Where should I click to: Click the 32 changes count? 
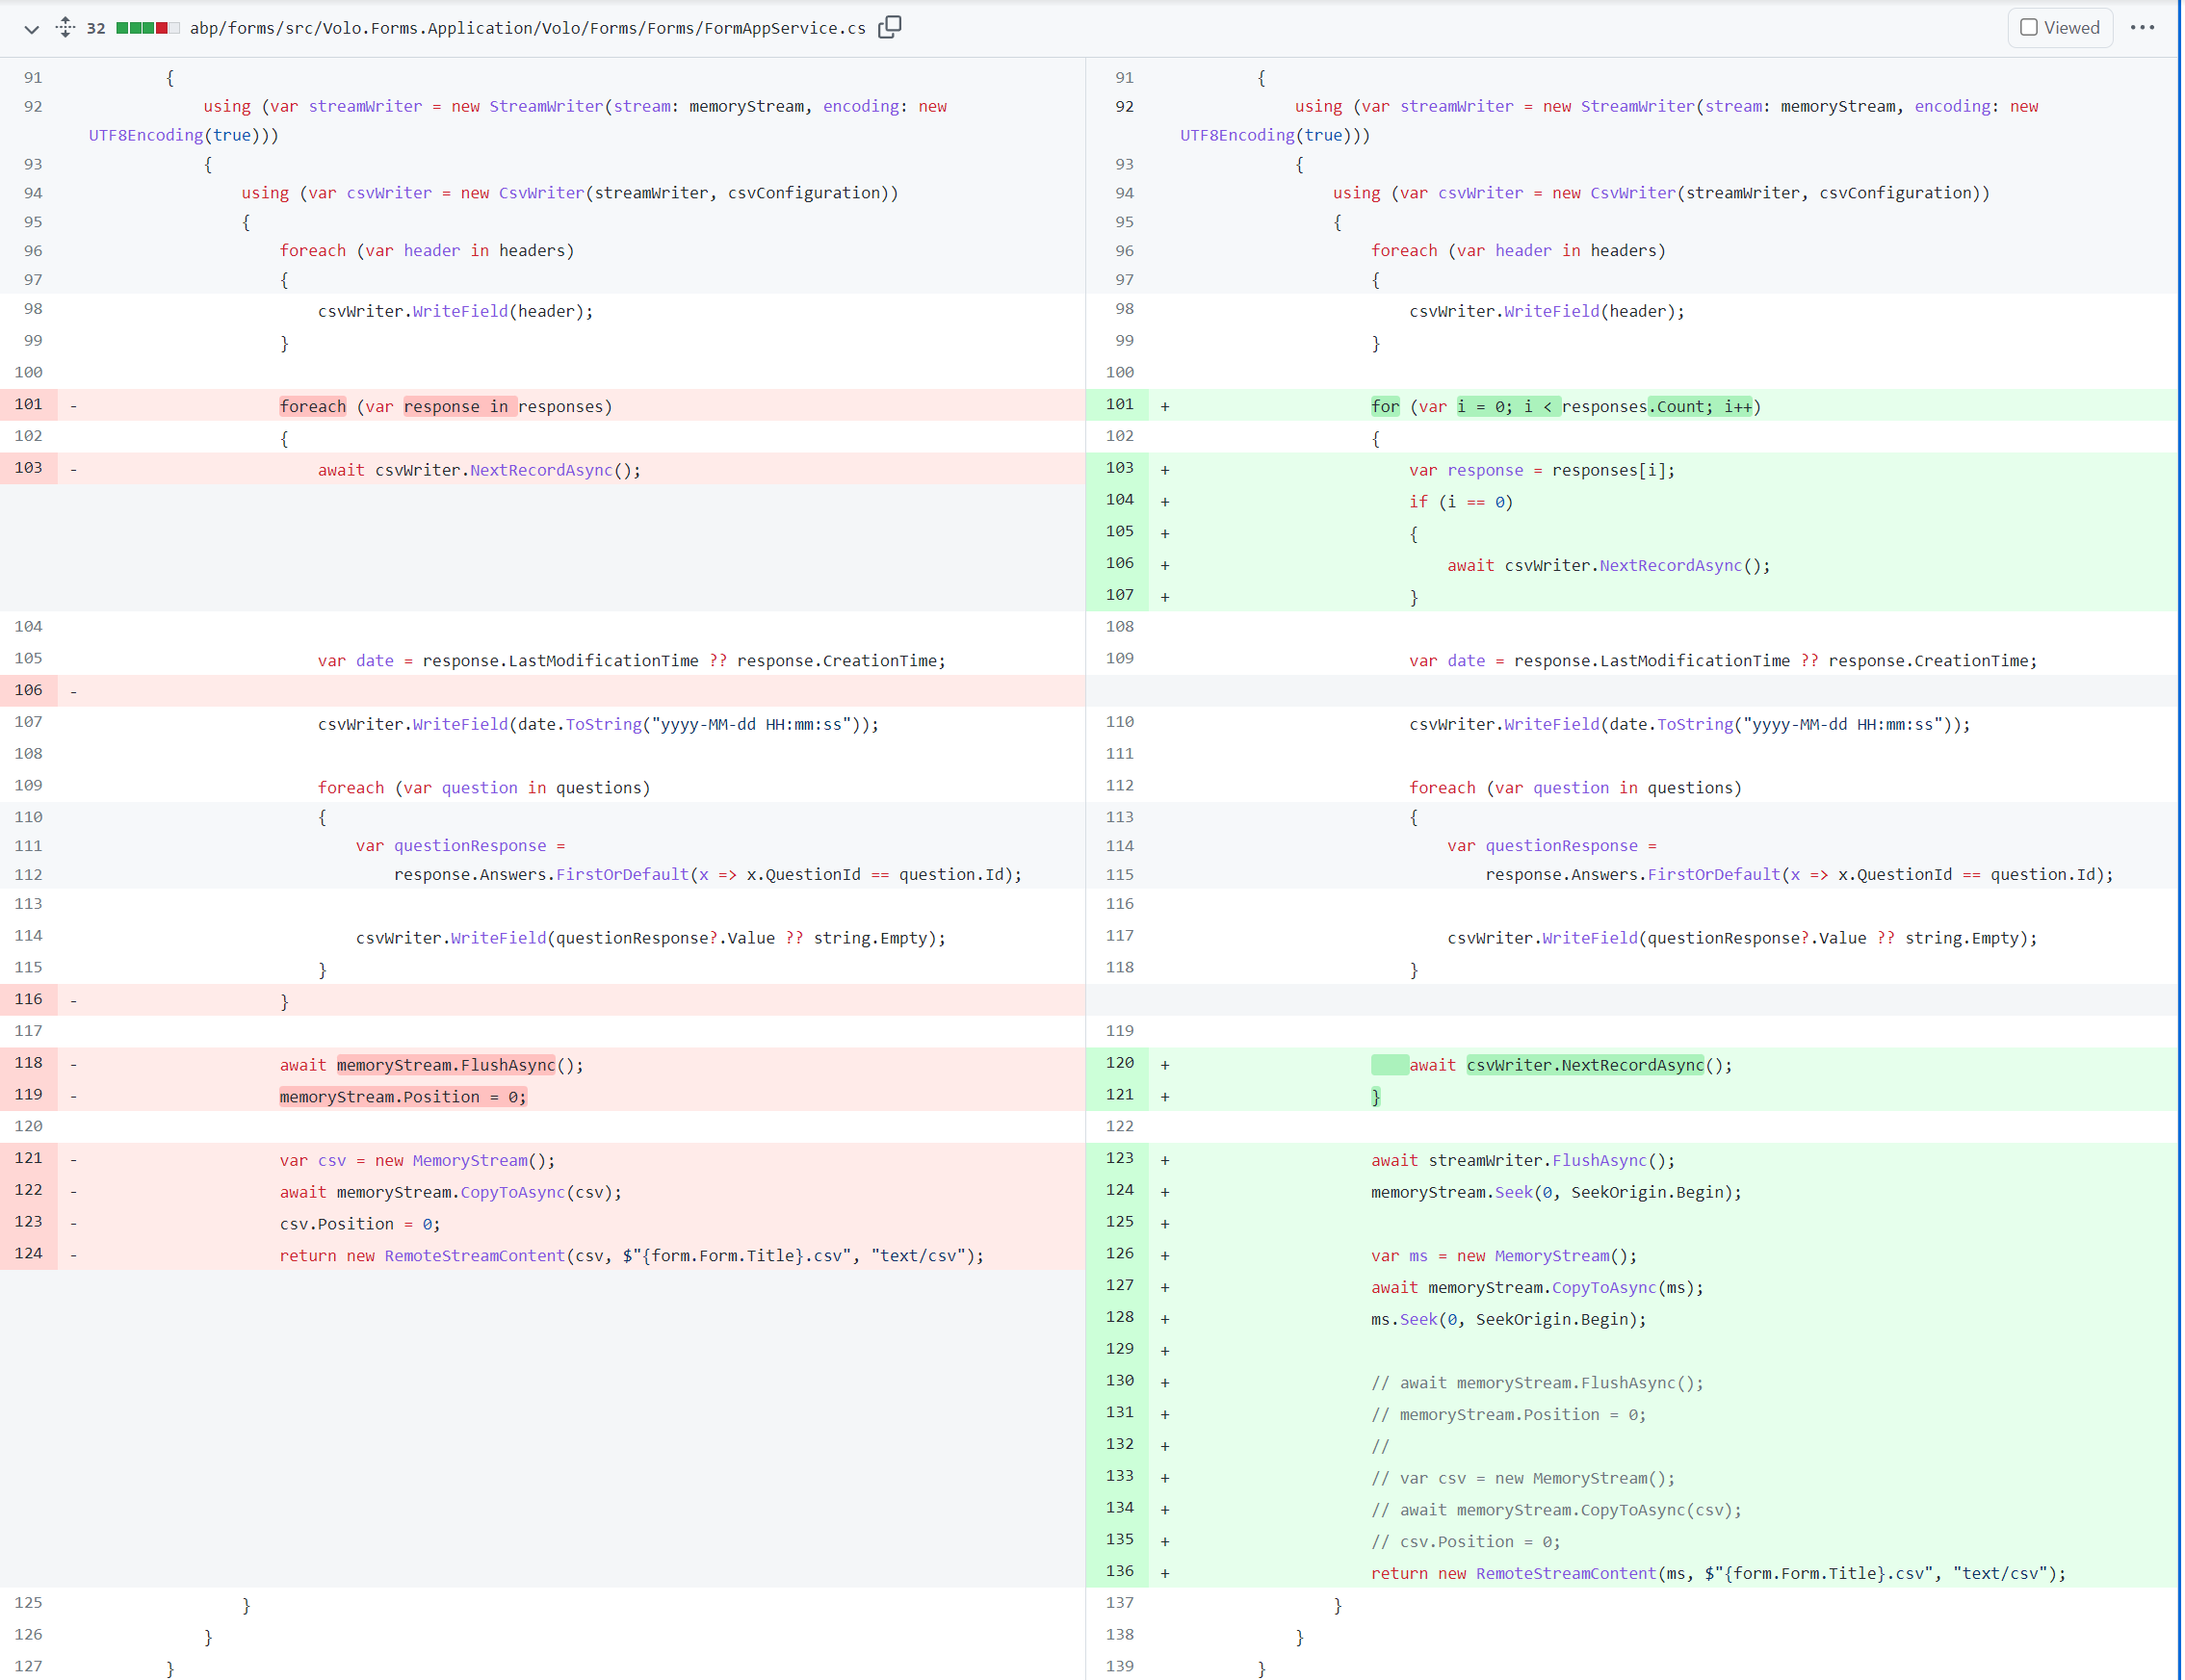coord(96,28)
